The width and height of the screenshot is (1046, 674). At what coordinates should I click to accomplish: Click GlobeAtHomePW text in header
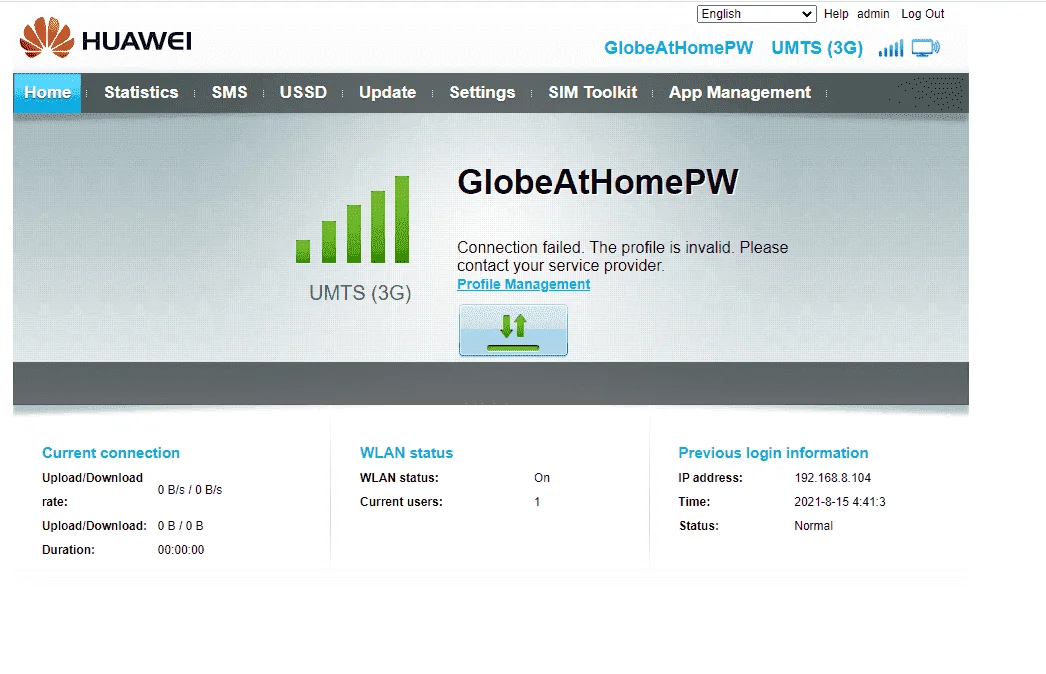point(678,48)
